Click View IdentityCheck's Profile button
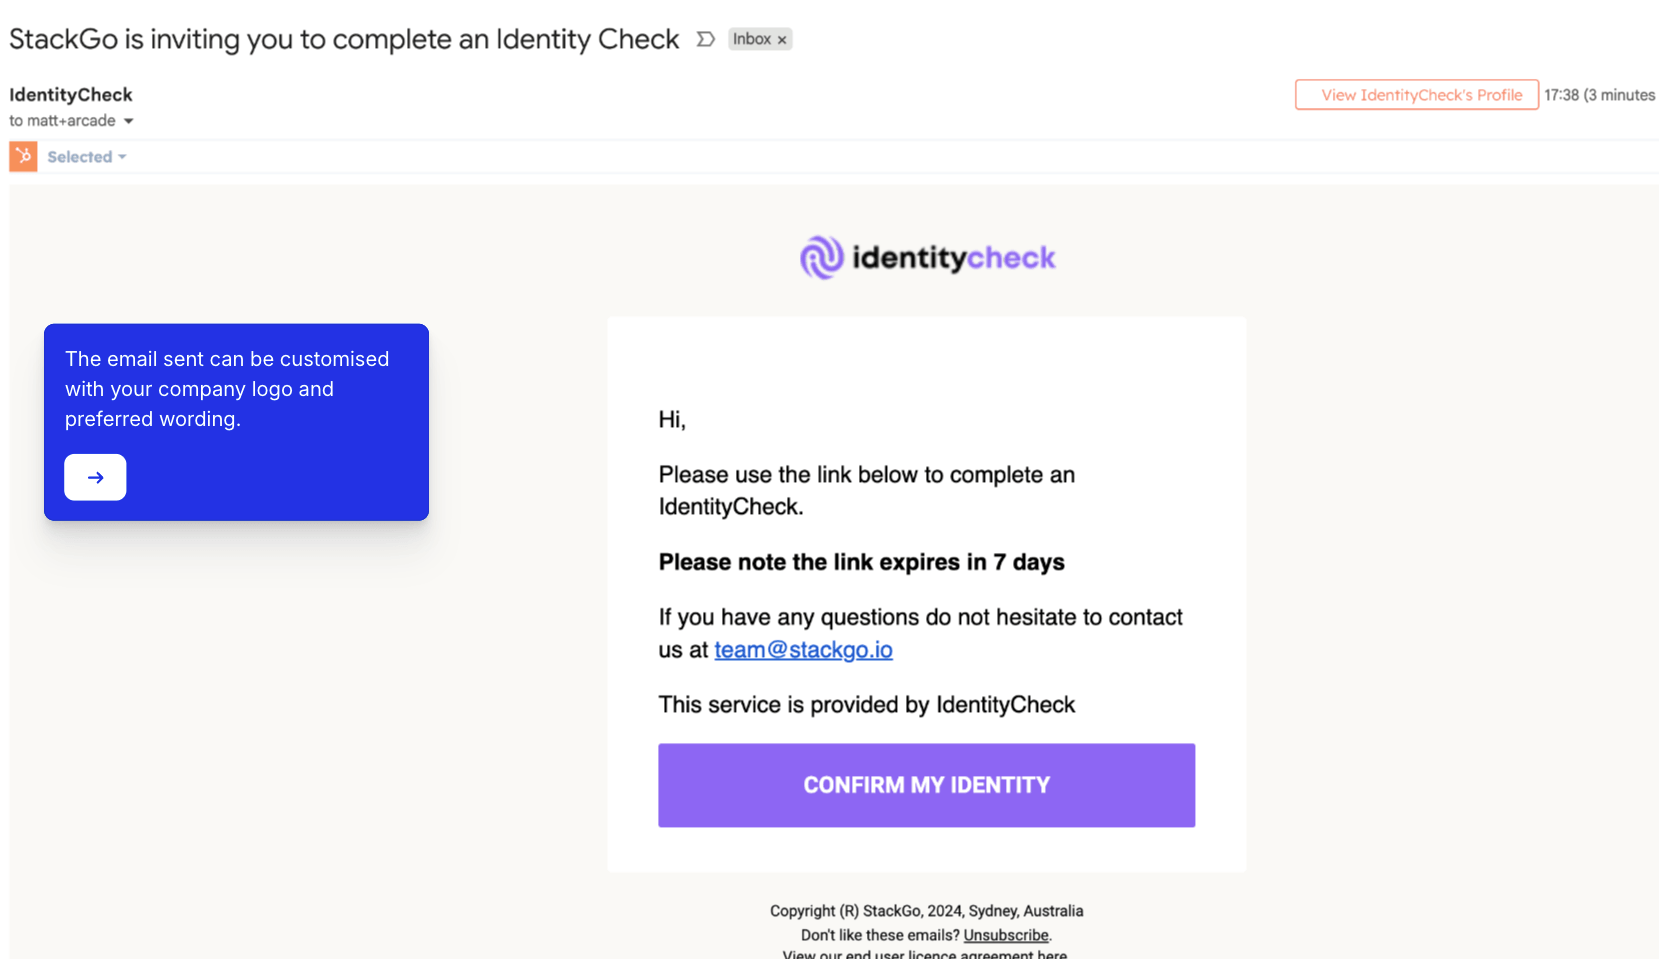The width and height of the screenshot is (1659, 959). [x=1416, y=95]
